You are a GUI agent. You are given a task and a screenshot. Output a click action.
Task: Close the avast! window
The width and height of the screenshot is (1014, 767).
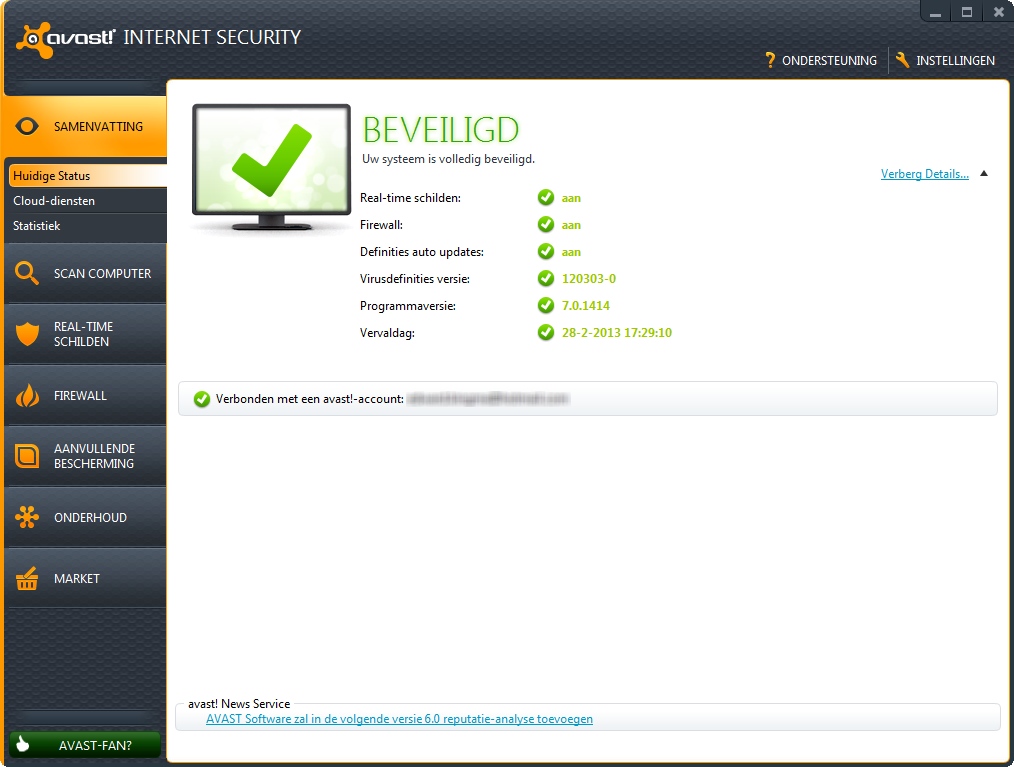click(998, 12)
